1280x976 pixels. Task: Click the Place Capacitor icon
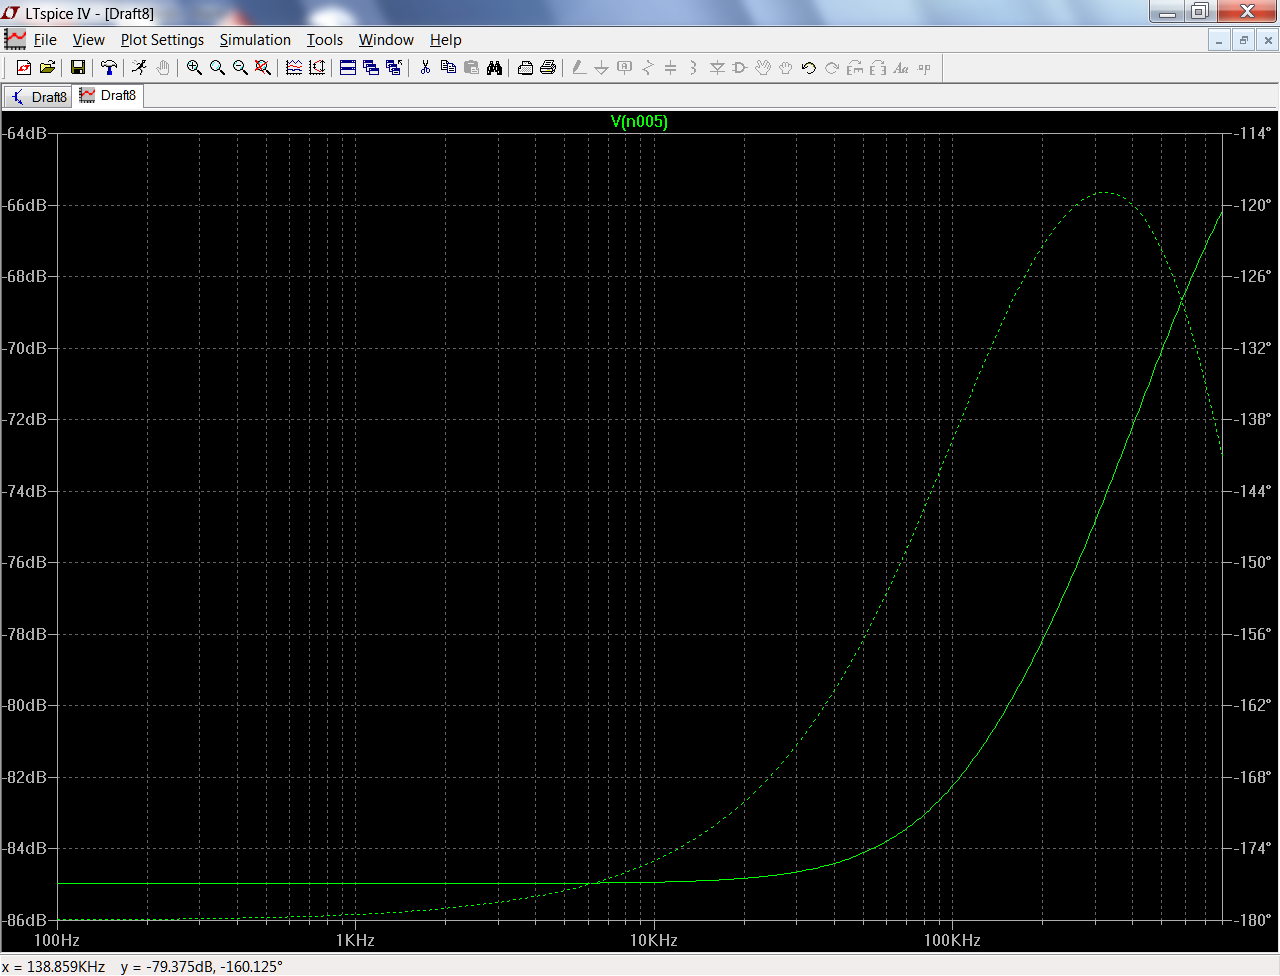click(670, 67)
